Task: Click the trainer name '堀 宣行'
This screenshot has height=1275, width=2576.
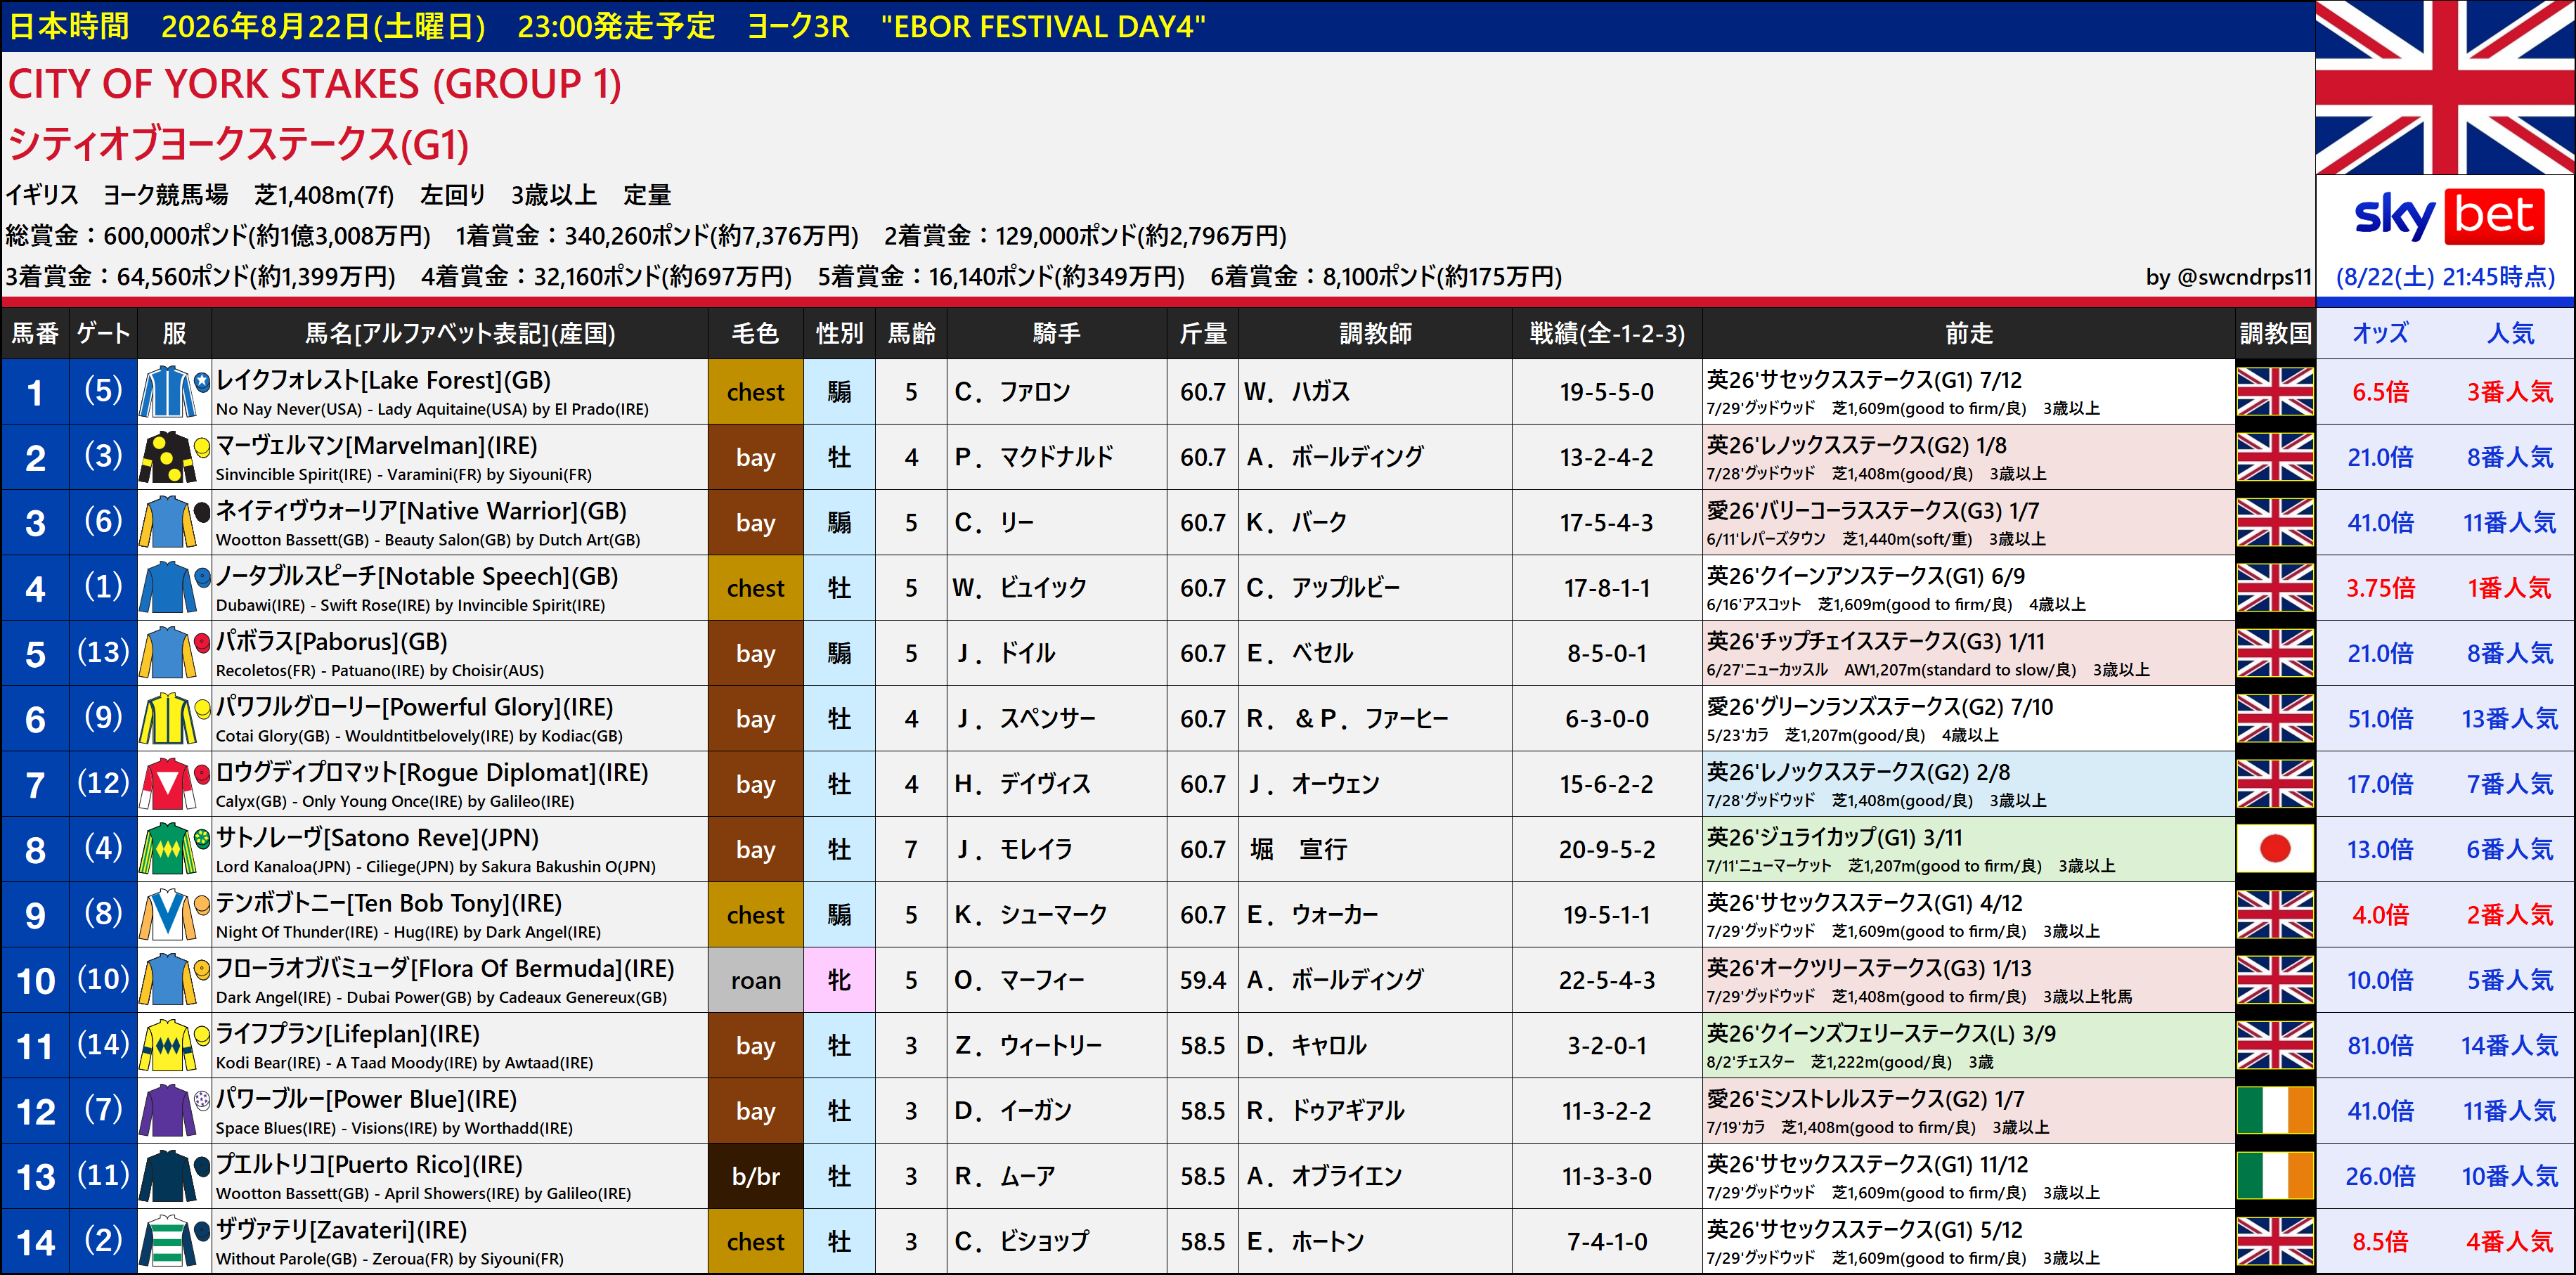Action: coord(1298,849)
